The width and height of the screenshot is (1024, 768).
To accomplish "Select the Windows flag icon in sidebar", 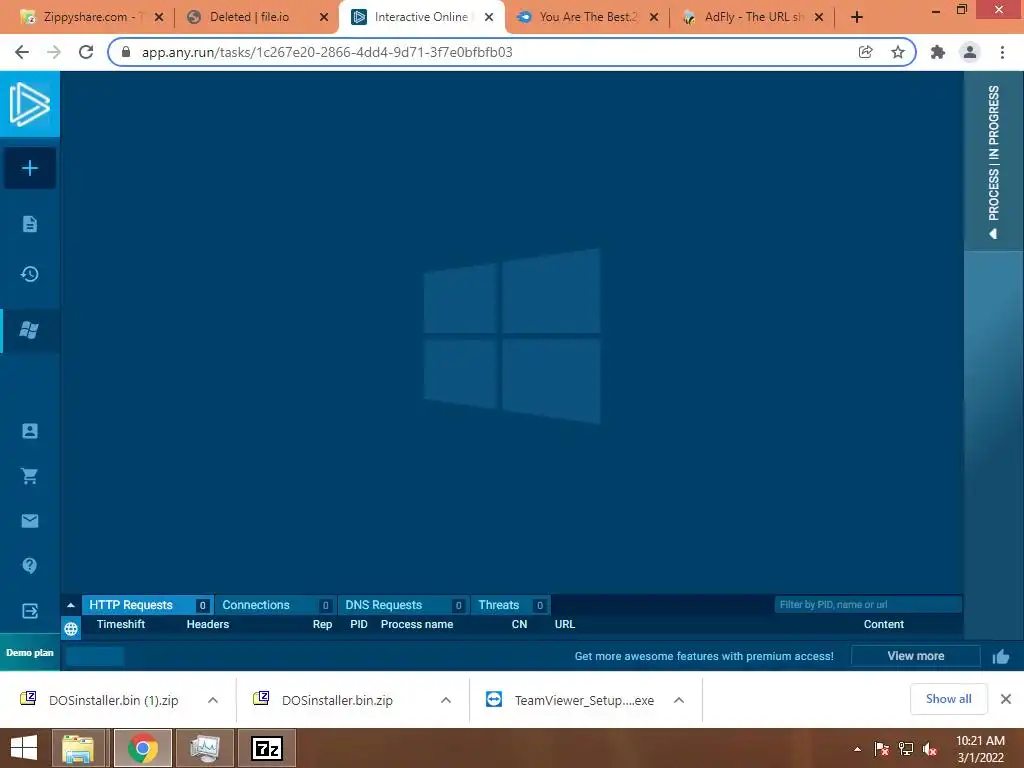I will tap(29, 330).
